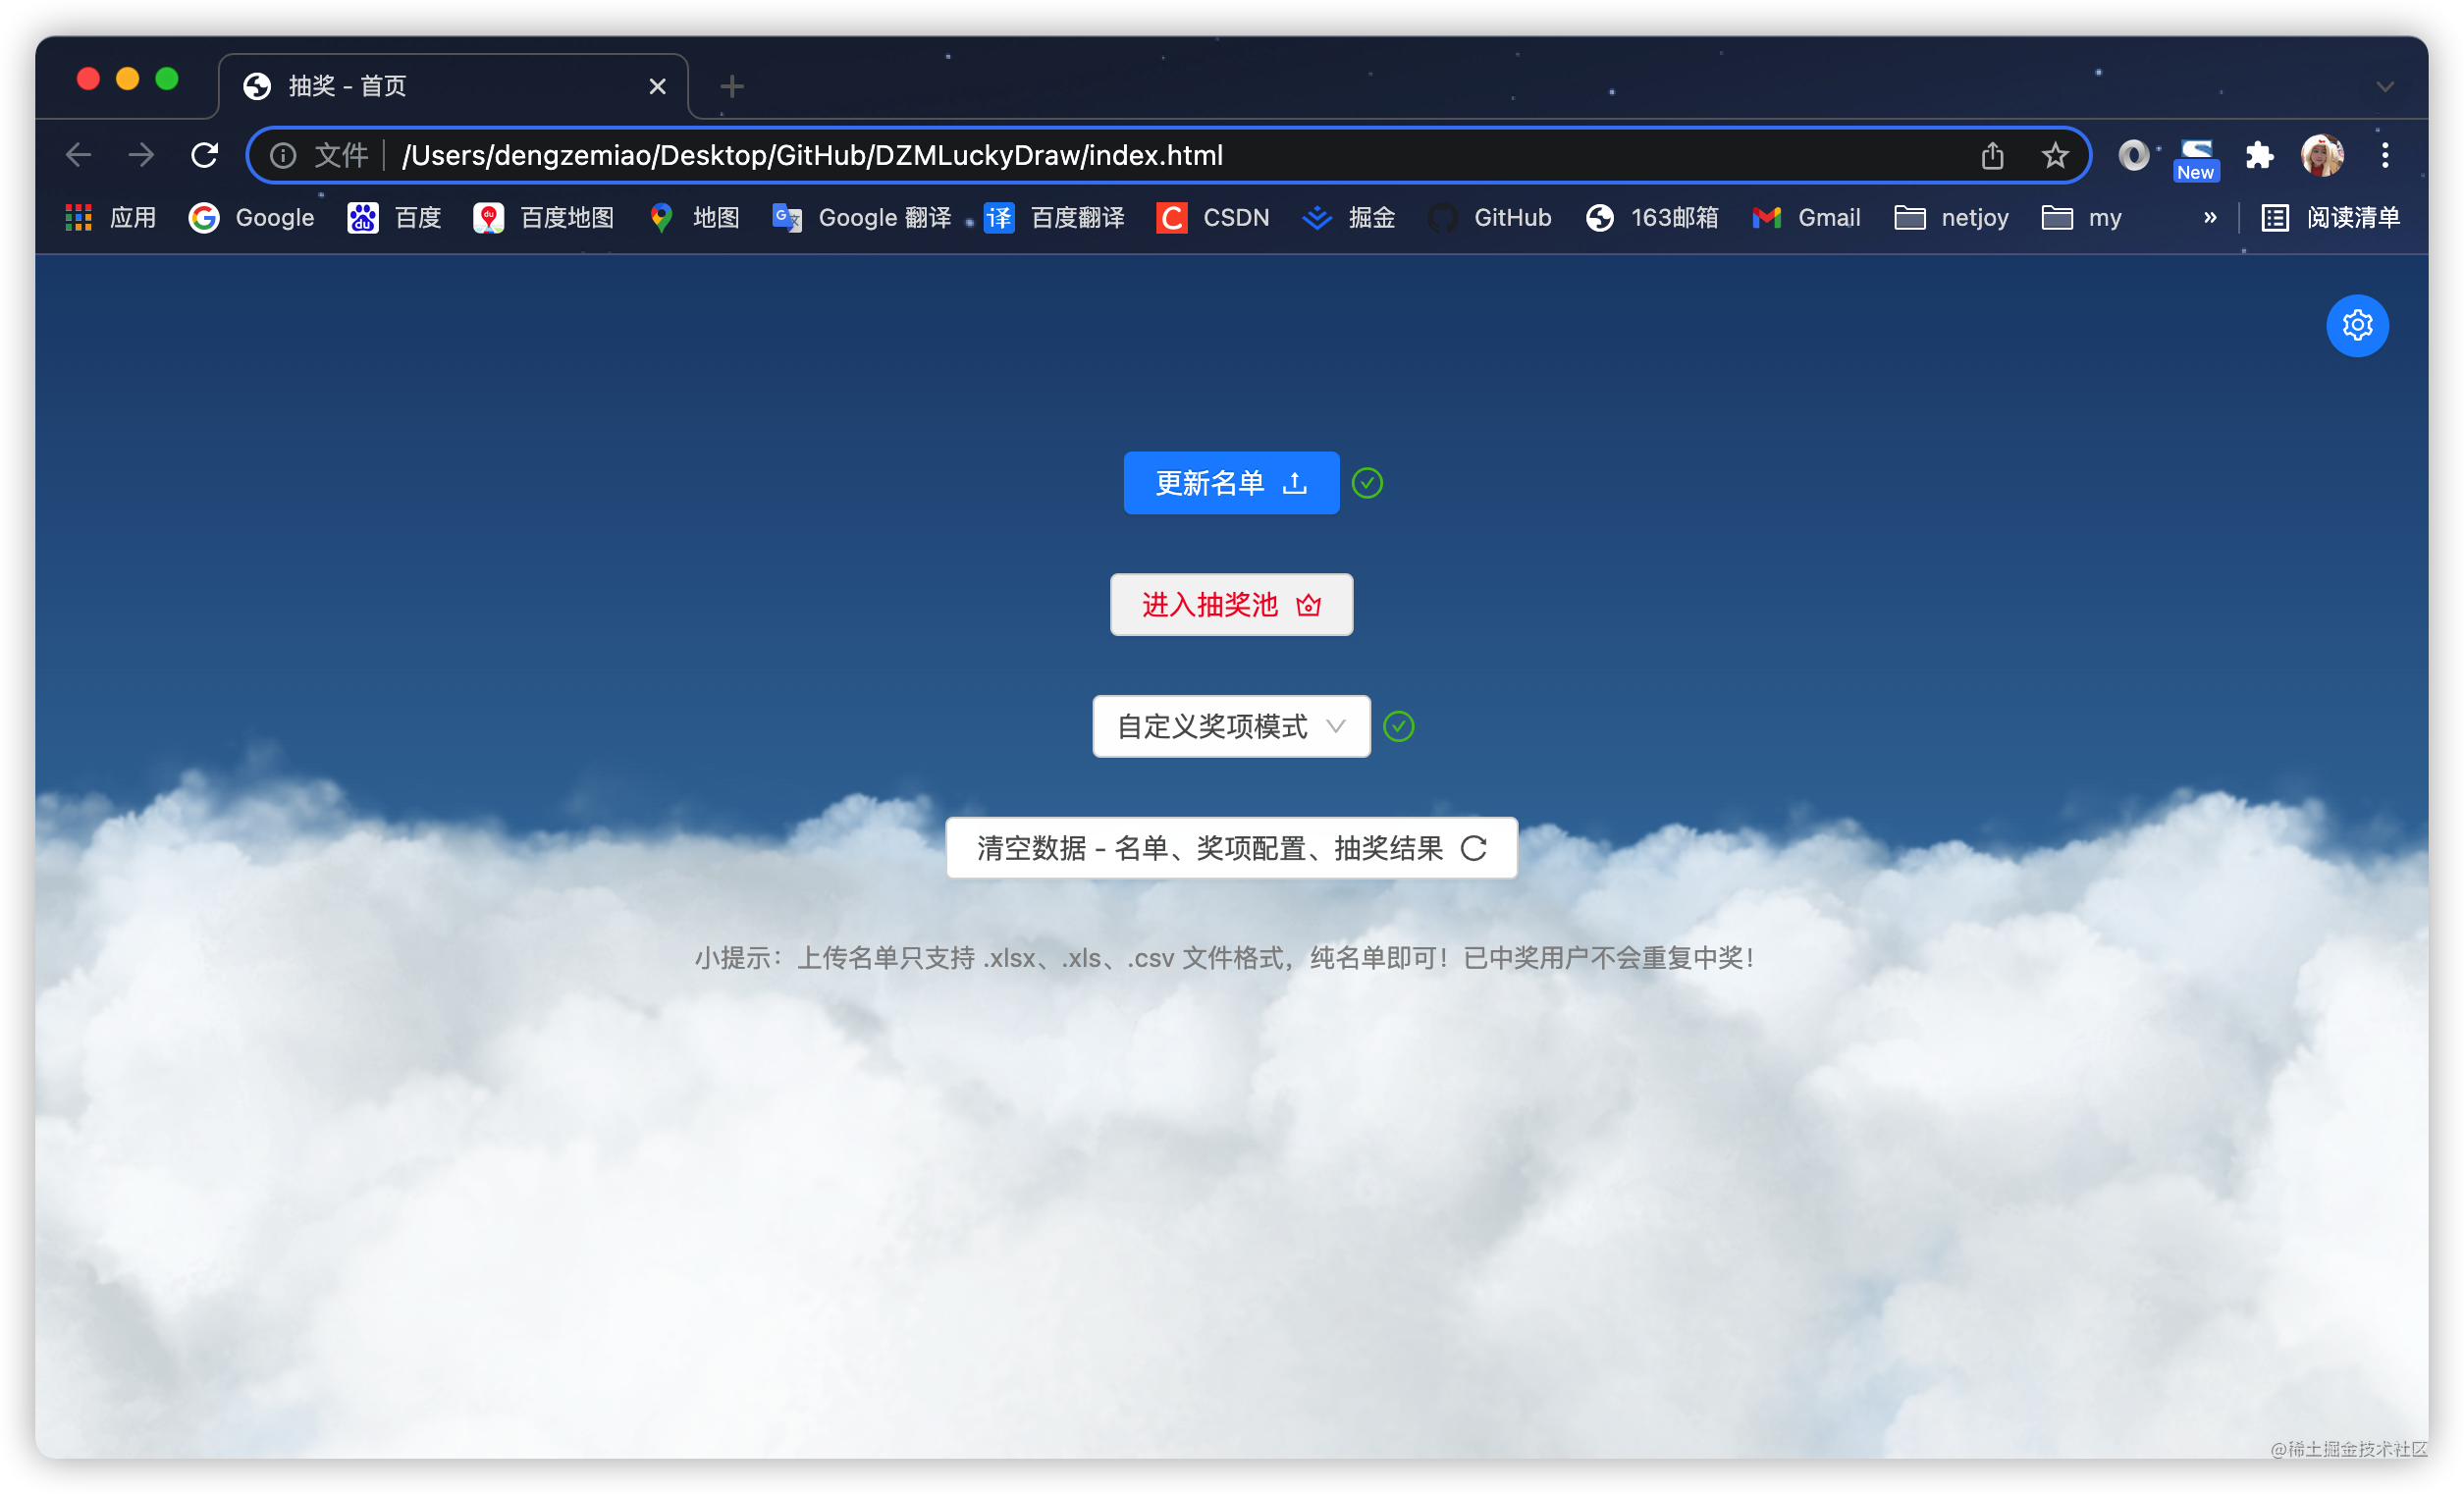Go back in browser history

(x=78, y=155)
